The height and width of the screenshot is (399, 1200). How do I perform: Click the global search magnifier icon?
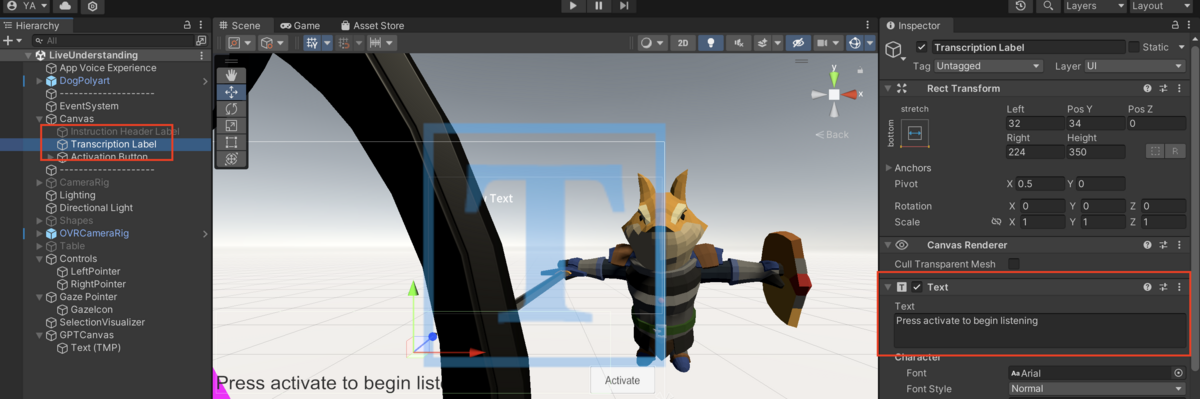(1048, 6)
